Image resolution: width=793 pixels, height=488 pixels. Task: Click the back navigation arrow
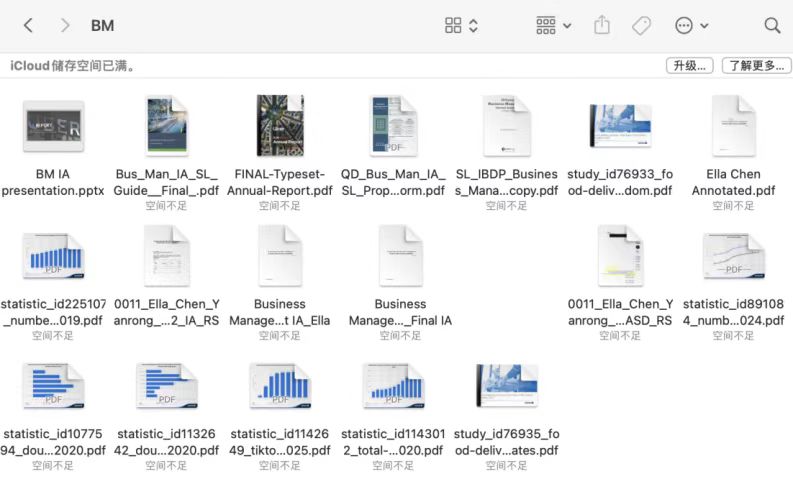[x=28, y=25]
